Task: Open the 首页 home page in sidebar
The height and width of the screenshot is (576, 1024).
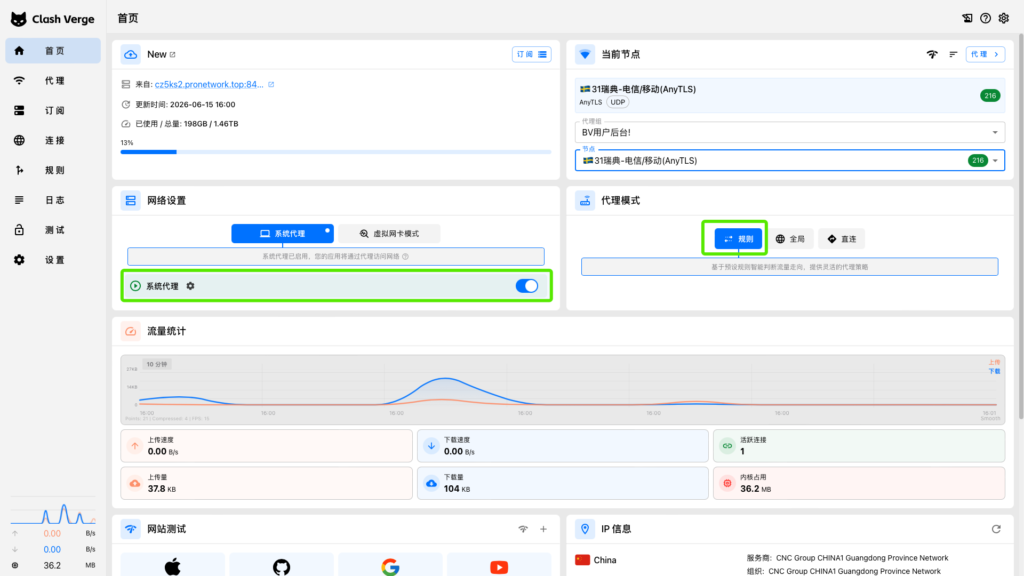Action: coord(53,51)
